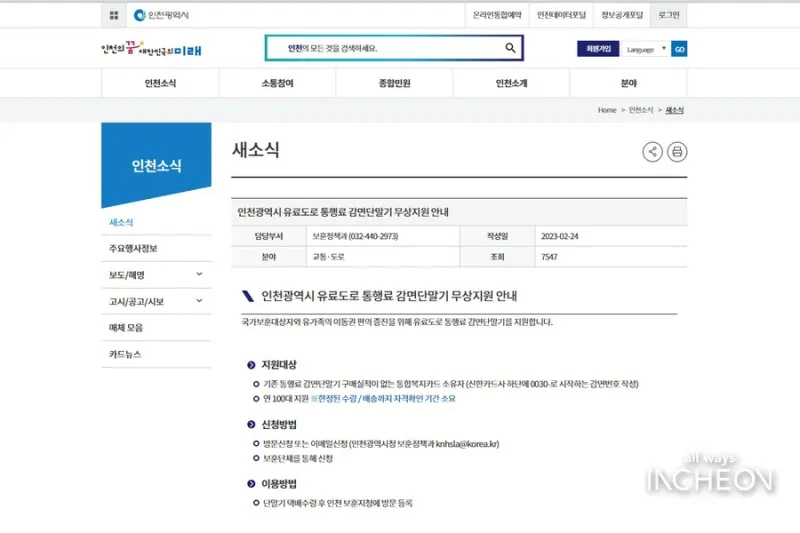The image size is (800, 533).
Task: Click the share icon beside 새소식 title
Action: coord(652,151)
